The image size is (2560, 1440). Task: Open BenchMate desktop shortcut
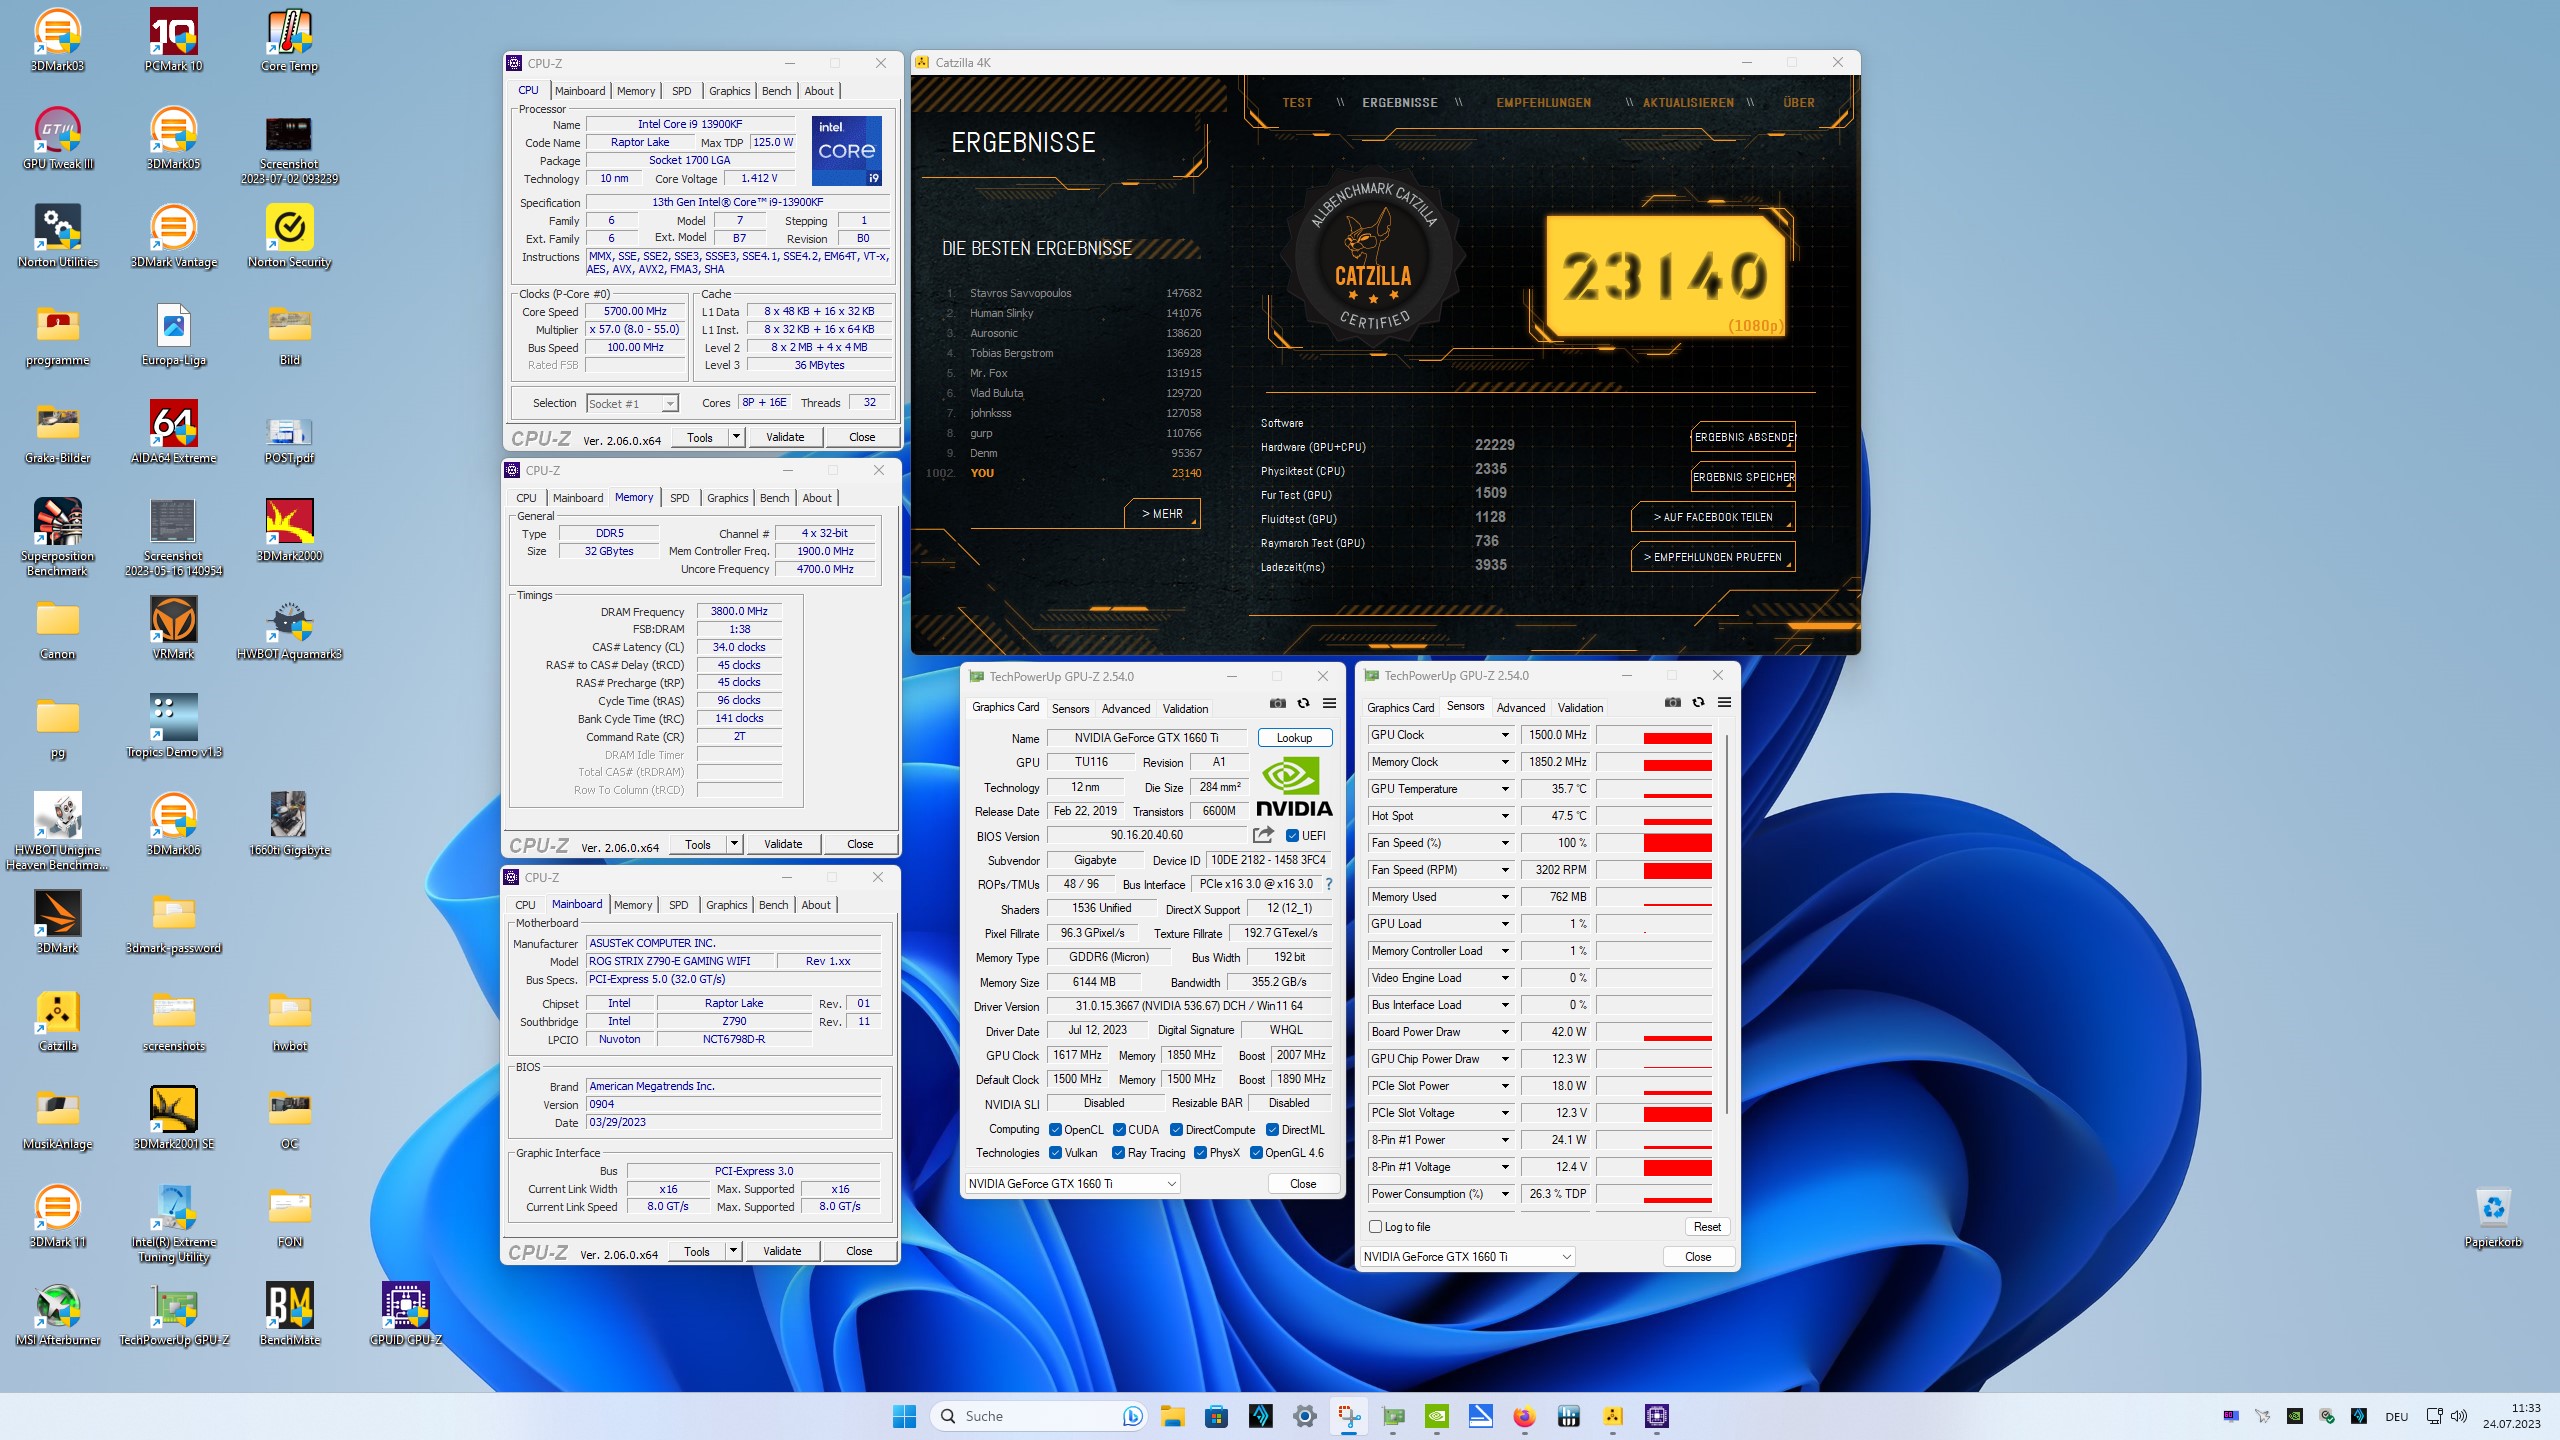(x=289, y=1314)
